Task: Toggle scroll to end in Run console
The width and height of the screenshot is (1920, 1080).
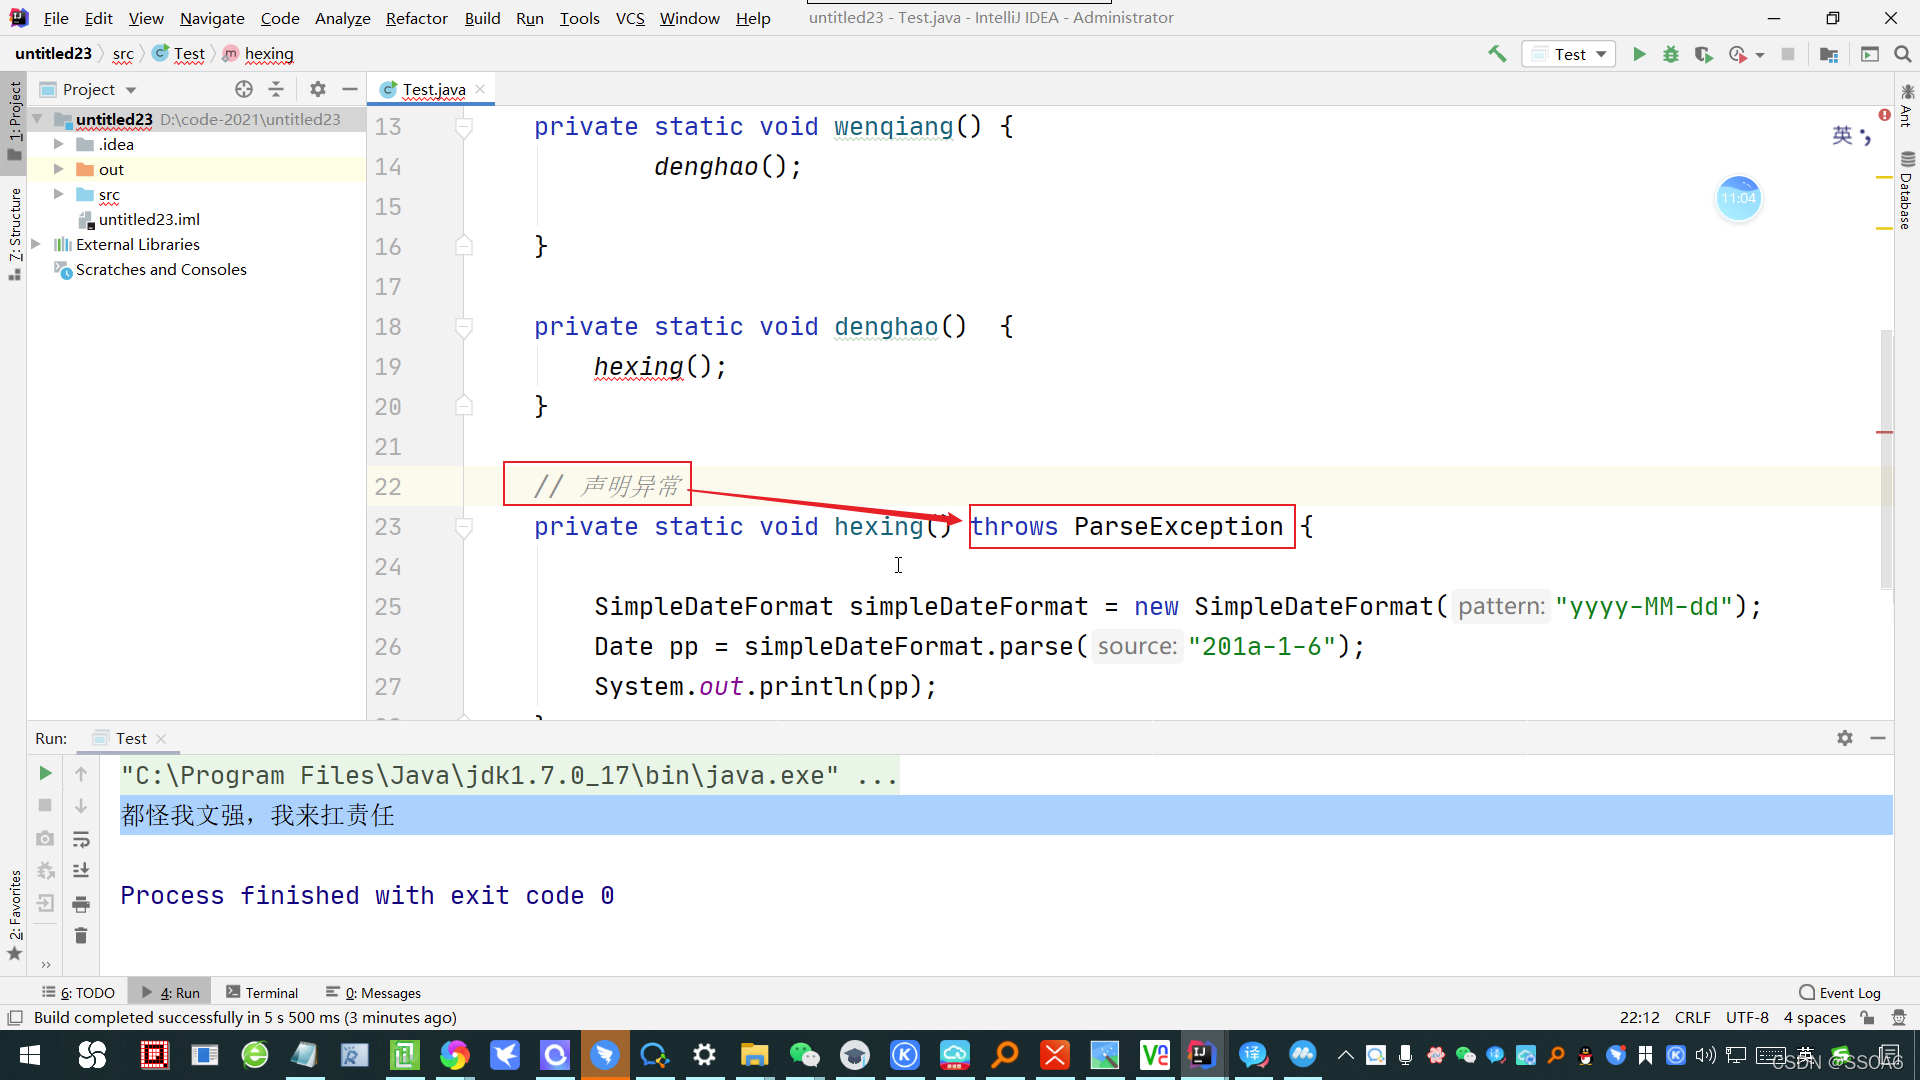Action: coord(81,870)
